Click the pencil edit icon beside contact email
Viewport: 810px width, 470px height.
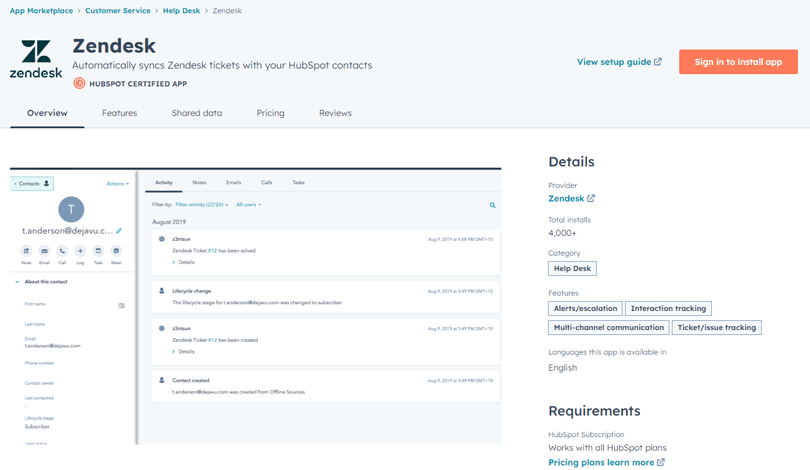point(119,231)
